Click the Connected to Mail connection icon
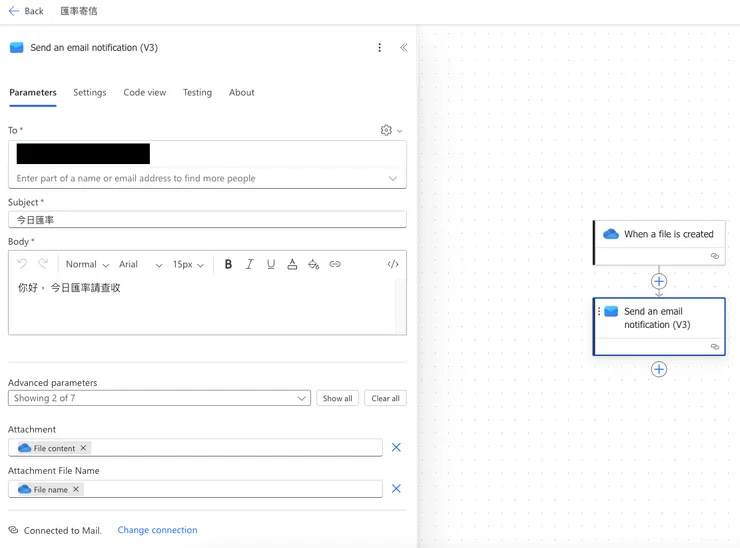The image size is (740, 548). [x=13, y=530]
